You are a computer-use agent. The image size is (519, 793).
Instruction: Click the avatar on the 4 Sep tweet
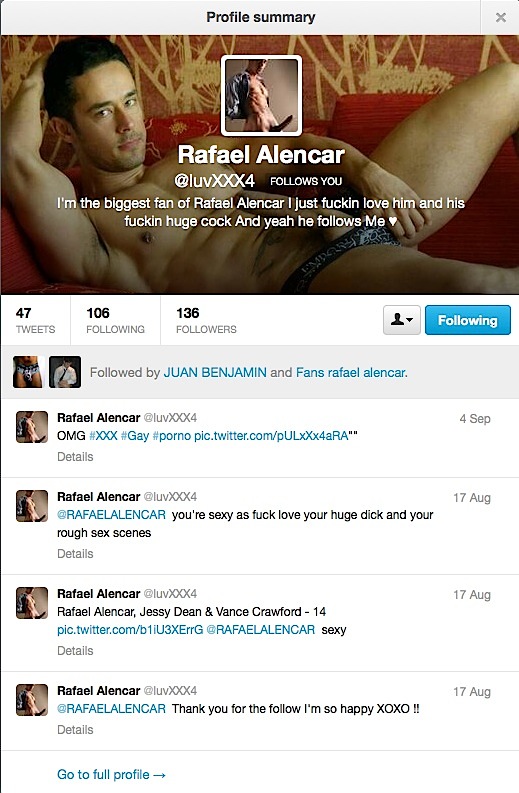coord(32,427)
